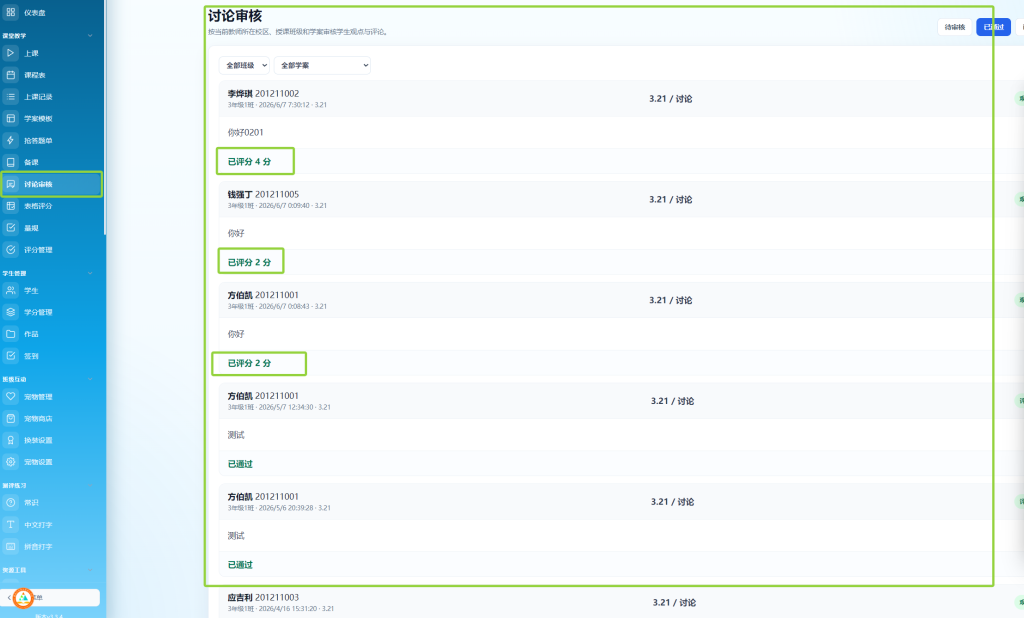Click the 学分管理 layers icon

click(x=10, y=312)
